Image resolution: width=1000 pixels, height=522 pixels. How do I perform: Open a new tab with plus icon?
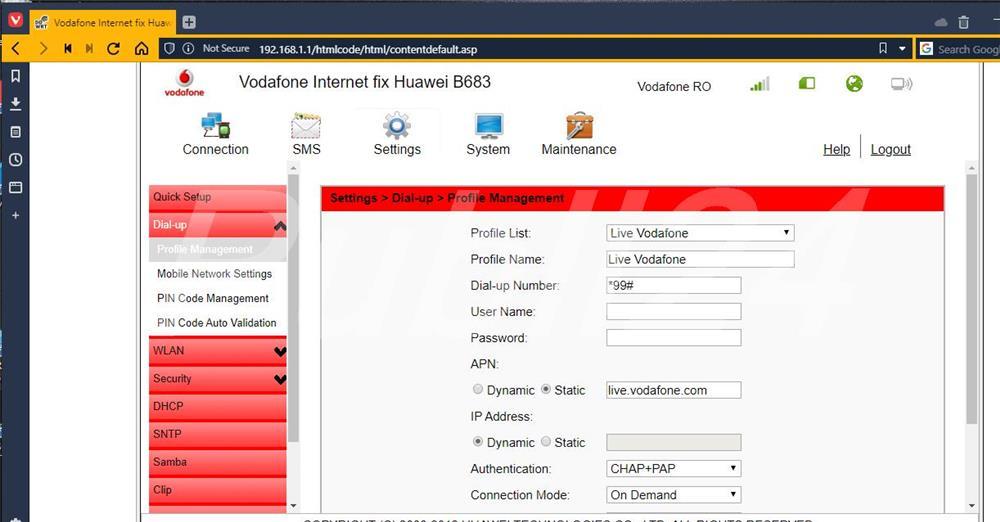[189, 22]
